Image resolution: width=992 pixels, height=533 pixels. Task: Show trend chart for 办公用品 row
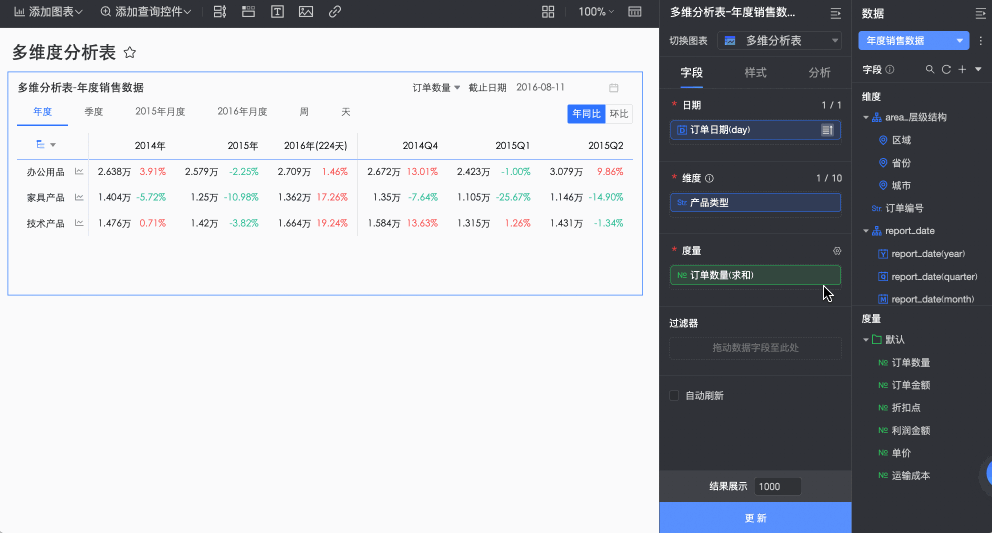[79, 172]
